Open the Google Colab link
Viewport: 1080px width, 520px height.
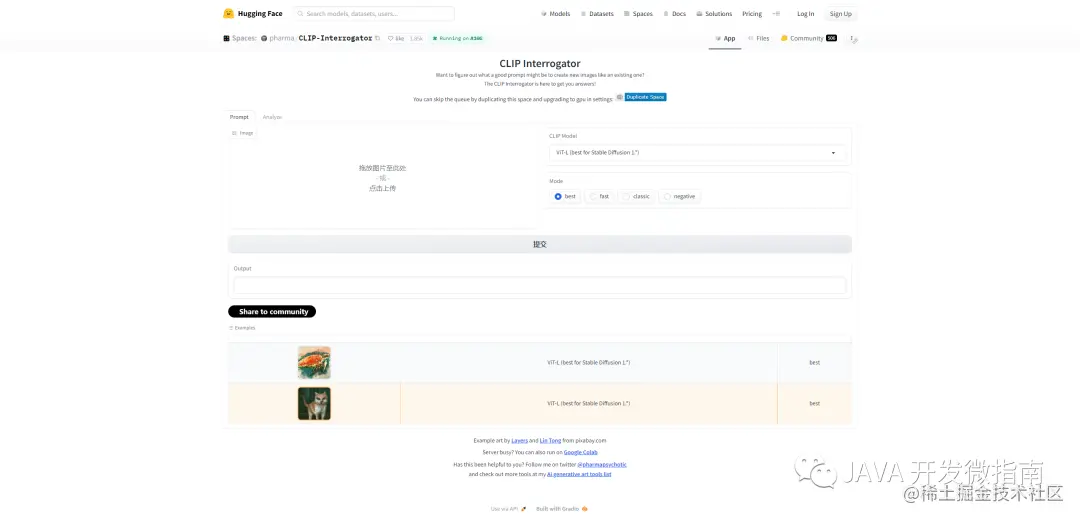pos(581,453)
